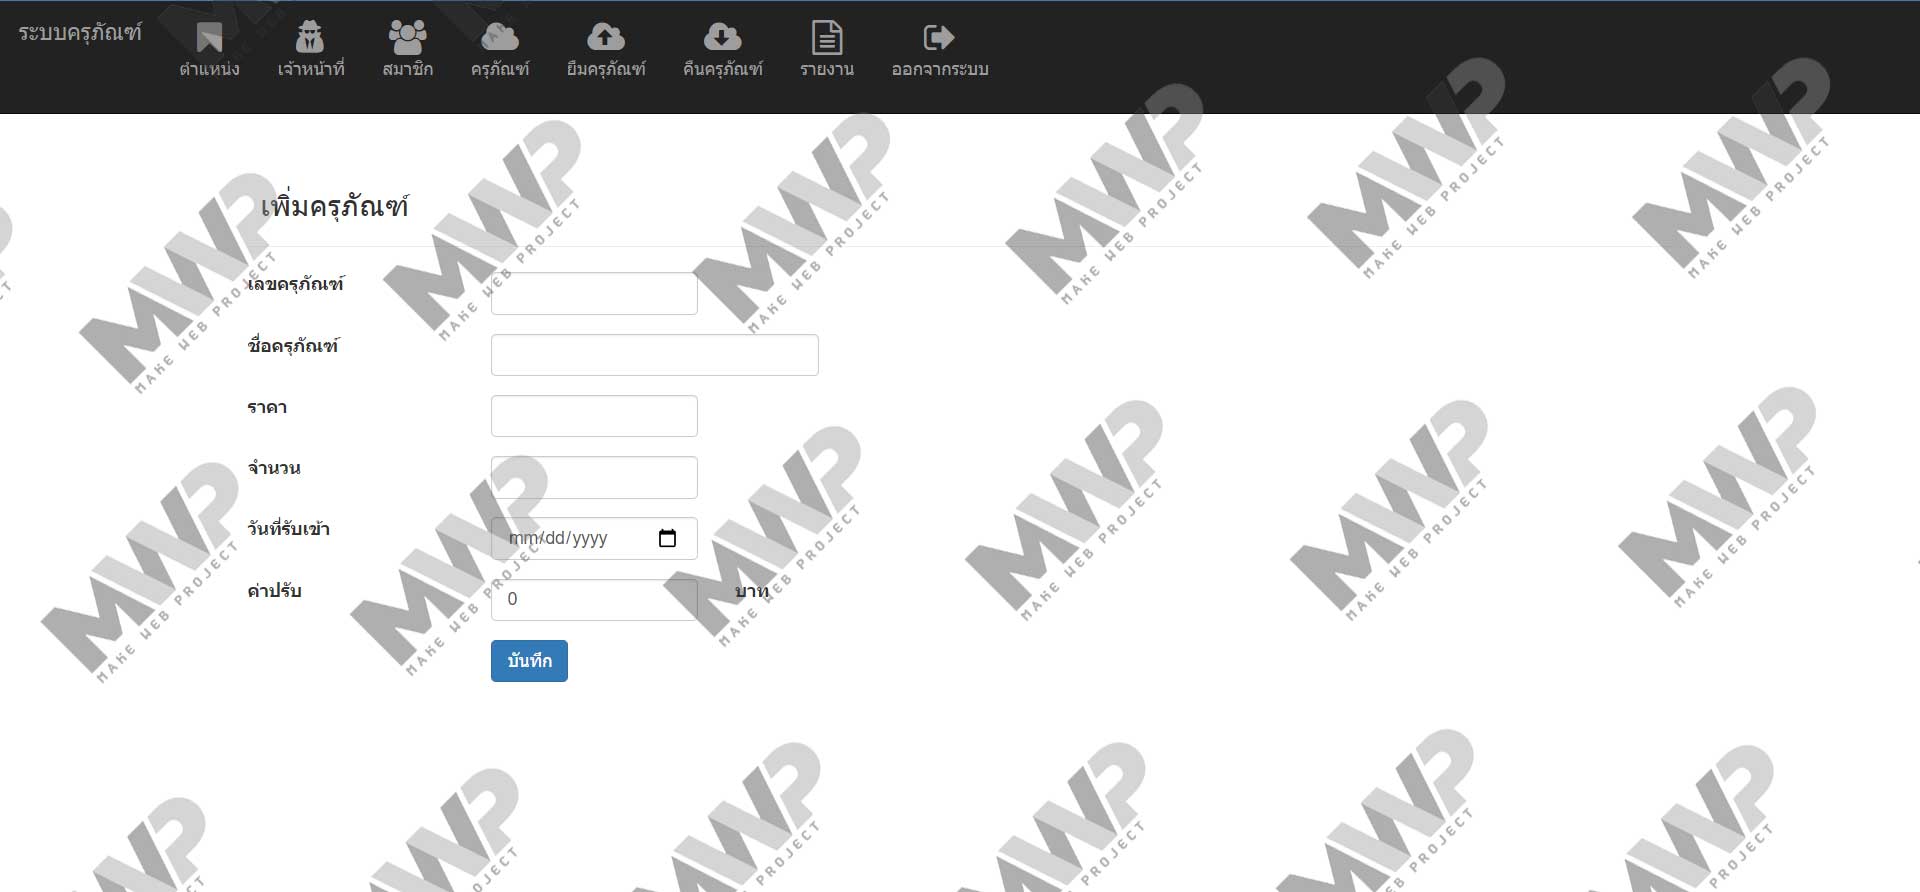Select the ออกจากระบบ menu label

coord(940,69)
